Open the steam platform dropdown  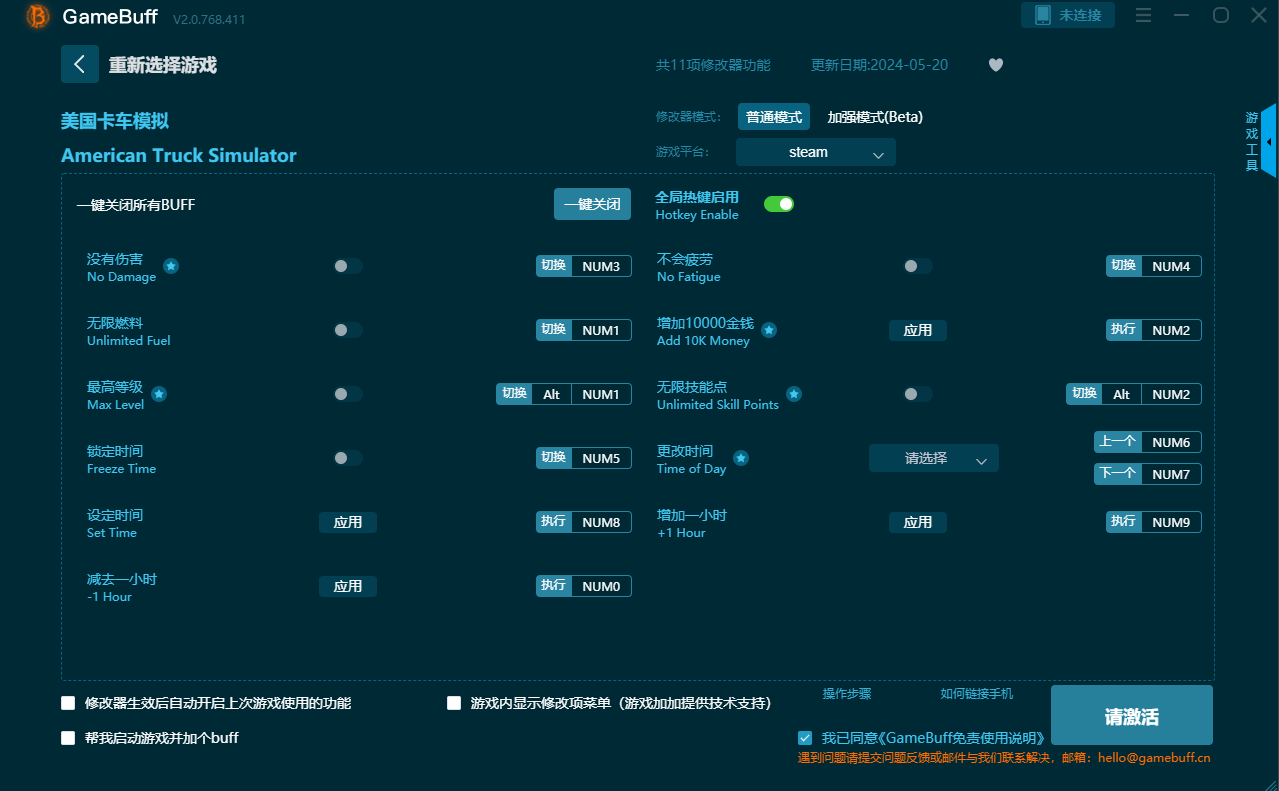click(x=816, y=152)
